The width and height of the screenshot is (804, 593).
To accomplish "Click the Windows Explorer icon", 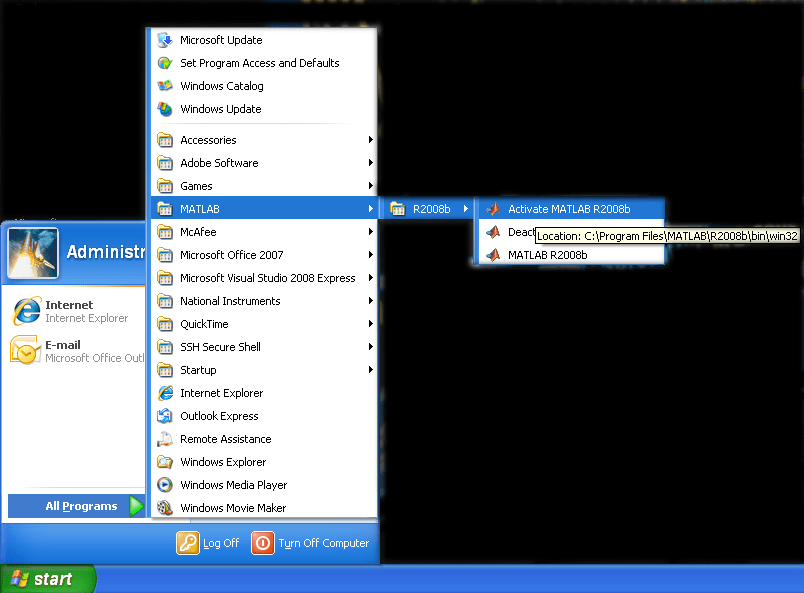I will coord(165,462).
